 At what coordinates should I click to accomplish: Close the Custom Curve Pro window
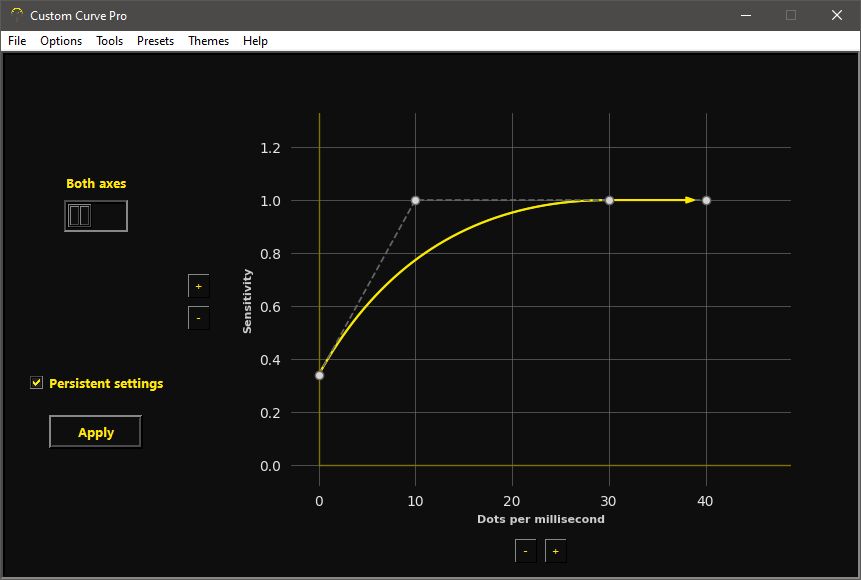pyautogui.click(x=837, y=15)
